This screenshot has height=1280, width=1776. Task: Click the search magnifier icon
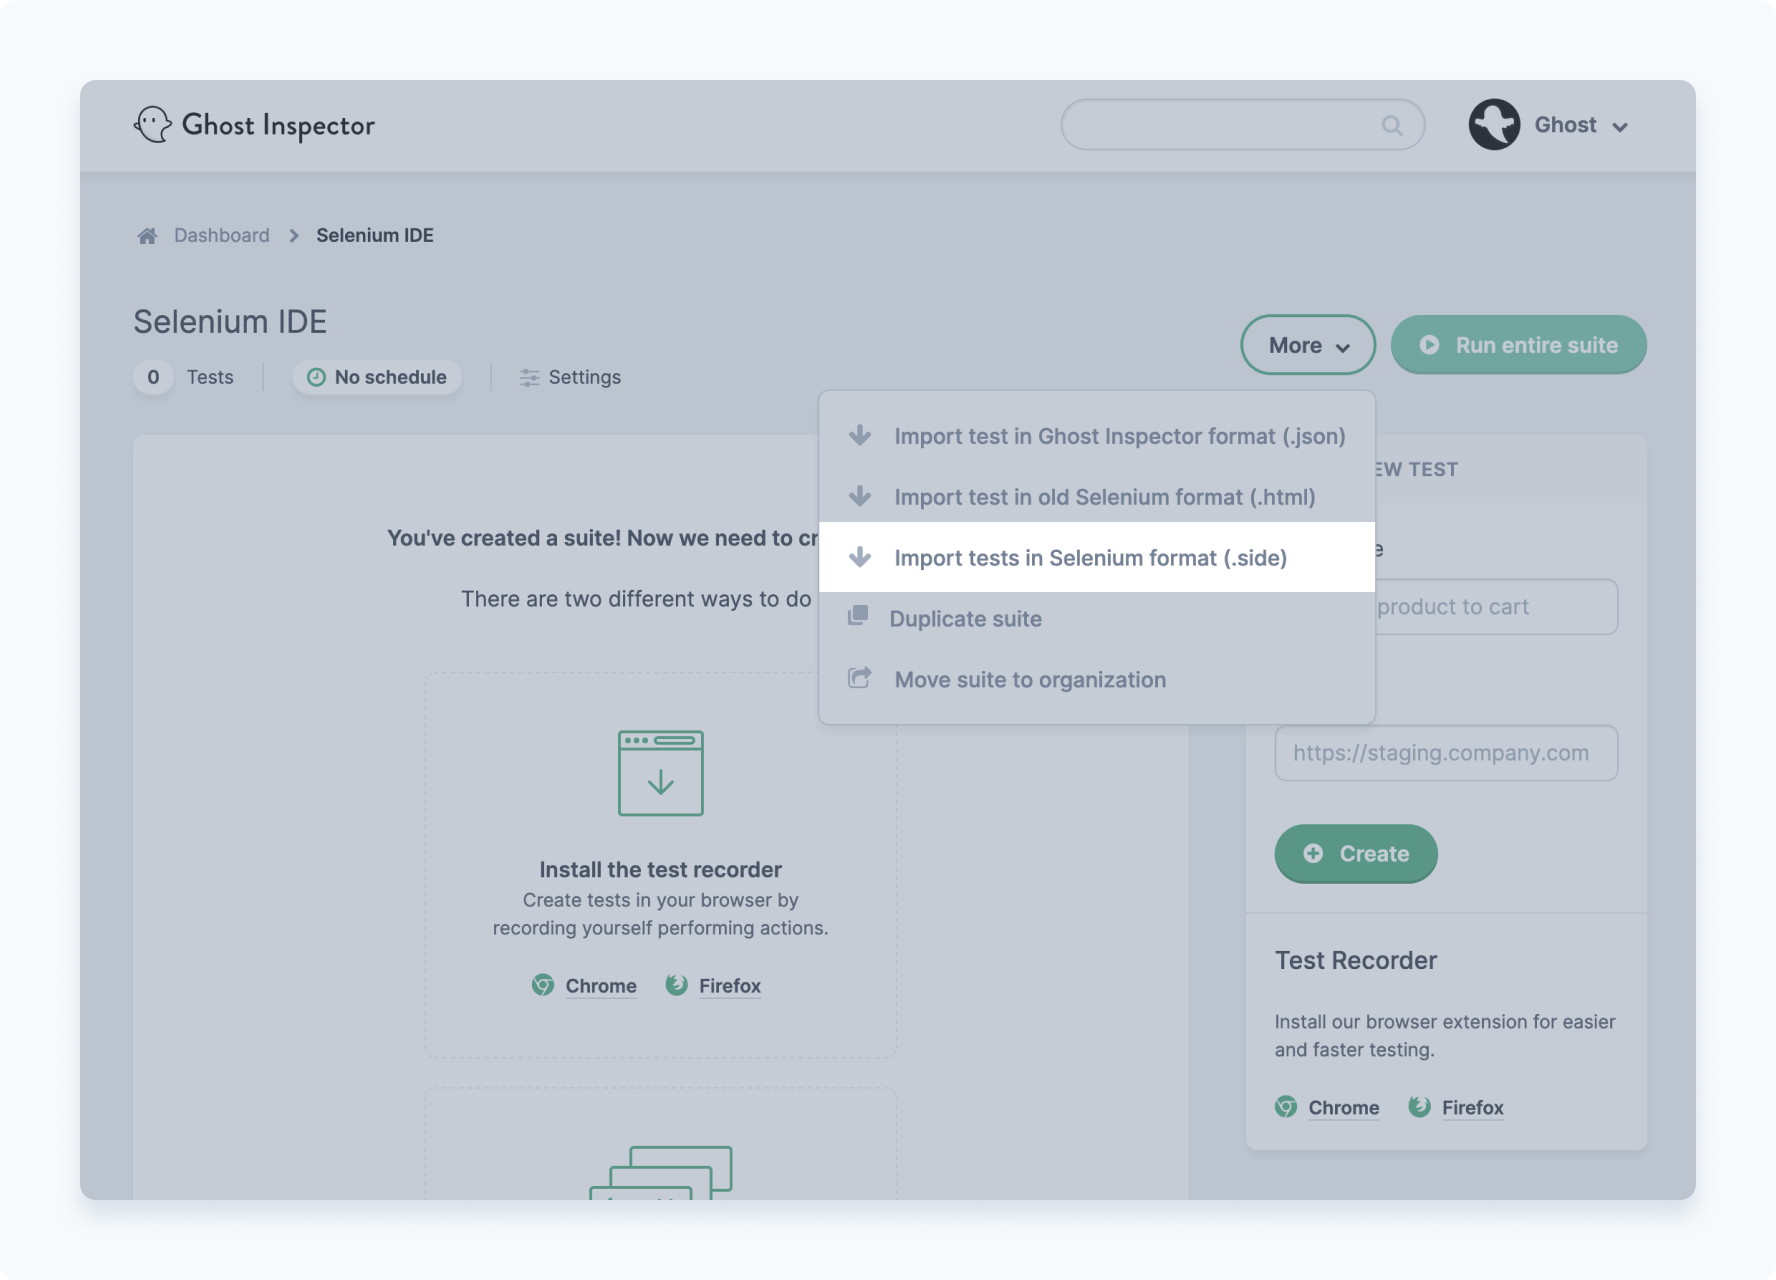[x=1392, y=125]
